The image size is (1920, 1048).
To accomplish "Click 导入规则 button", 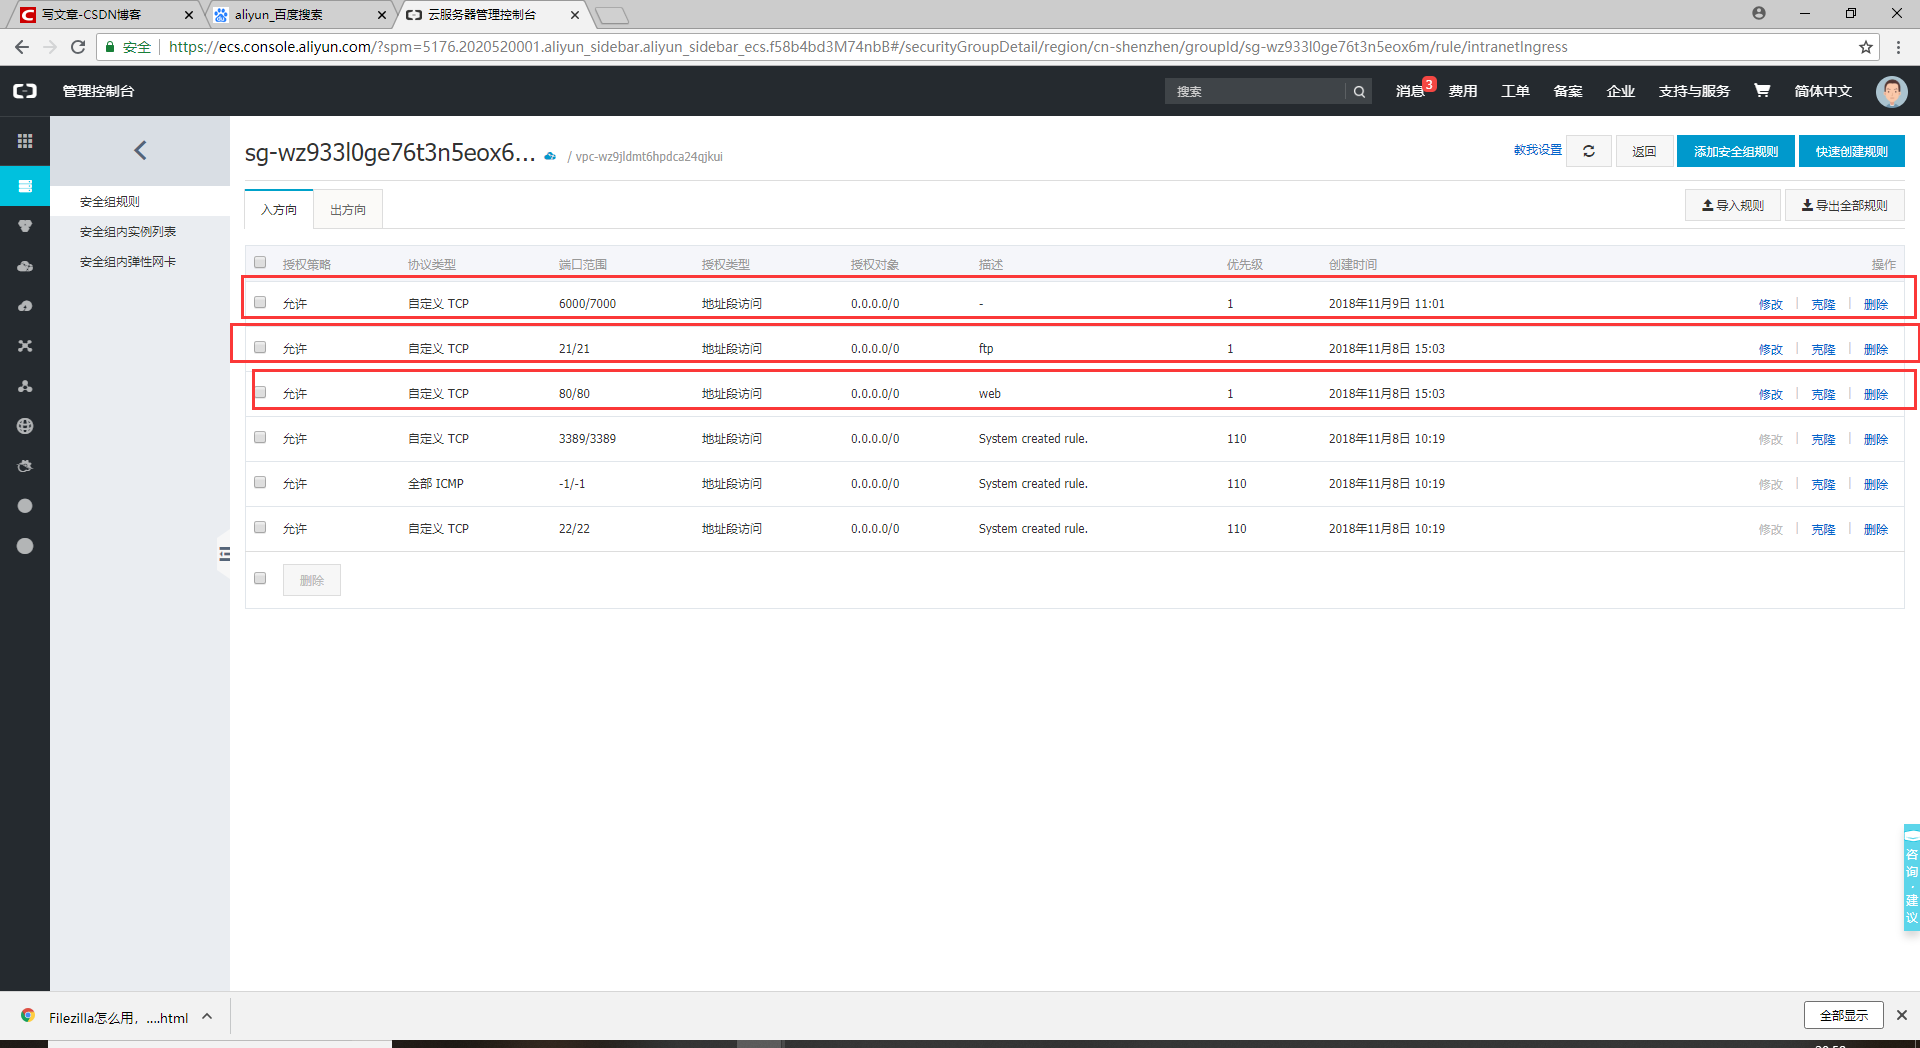I will pyautogui.click(x=1733, y=205).
